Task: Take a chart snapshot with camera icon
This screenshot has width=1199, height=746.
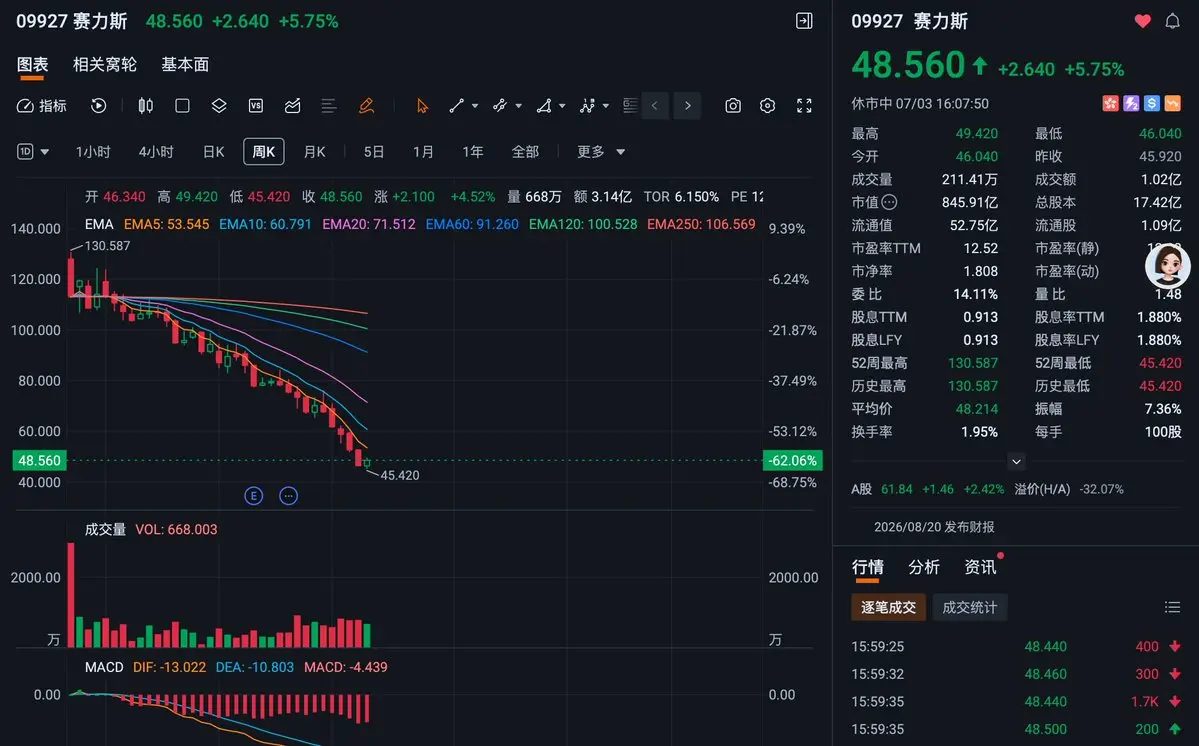Action: coord(733,105)
